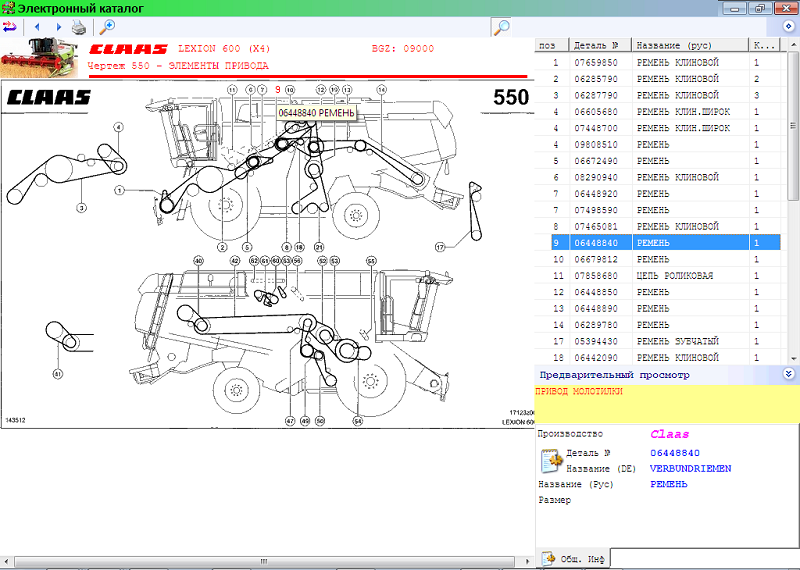Click the parts list scroll down arrow

click(793, 358)
